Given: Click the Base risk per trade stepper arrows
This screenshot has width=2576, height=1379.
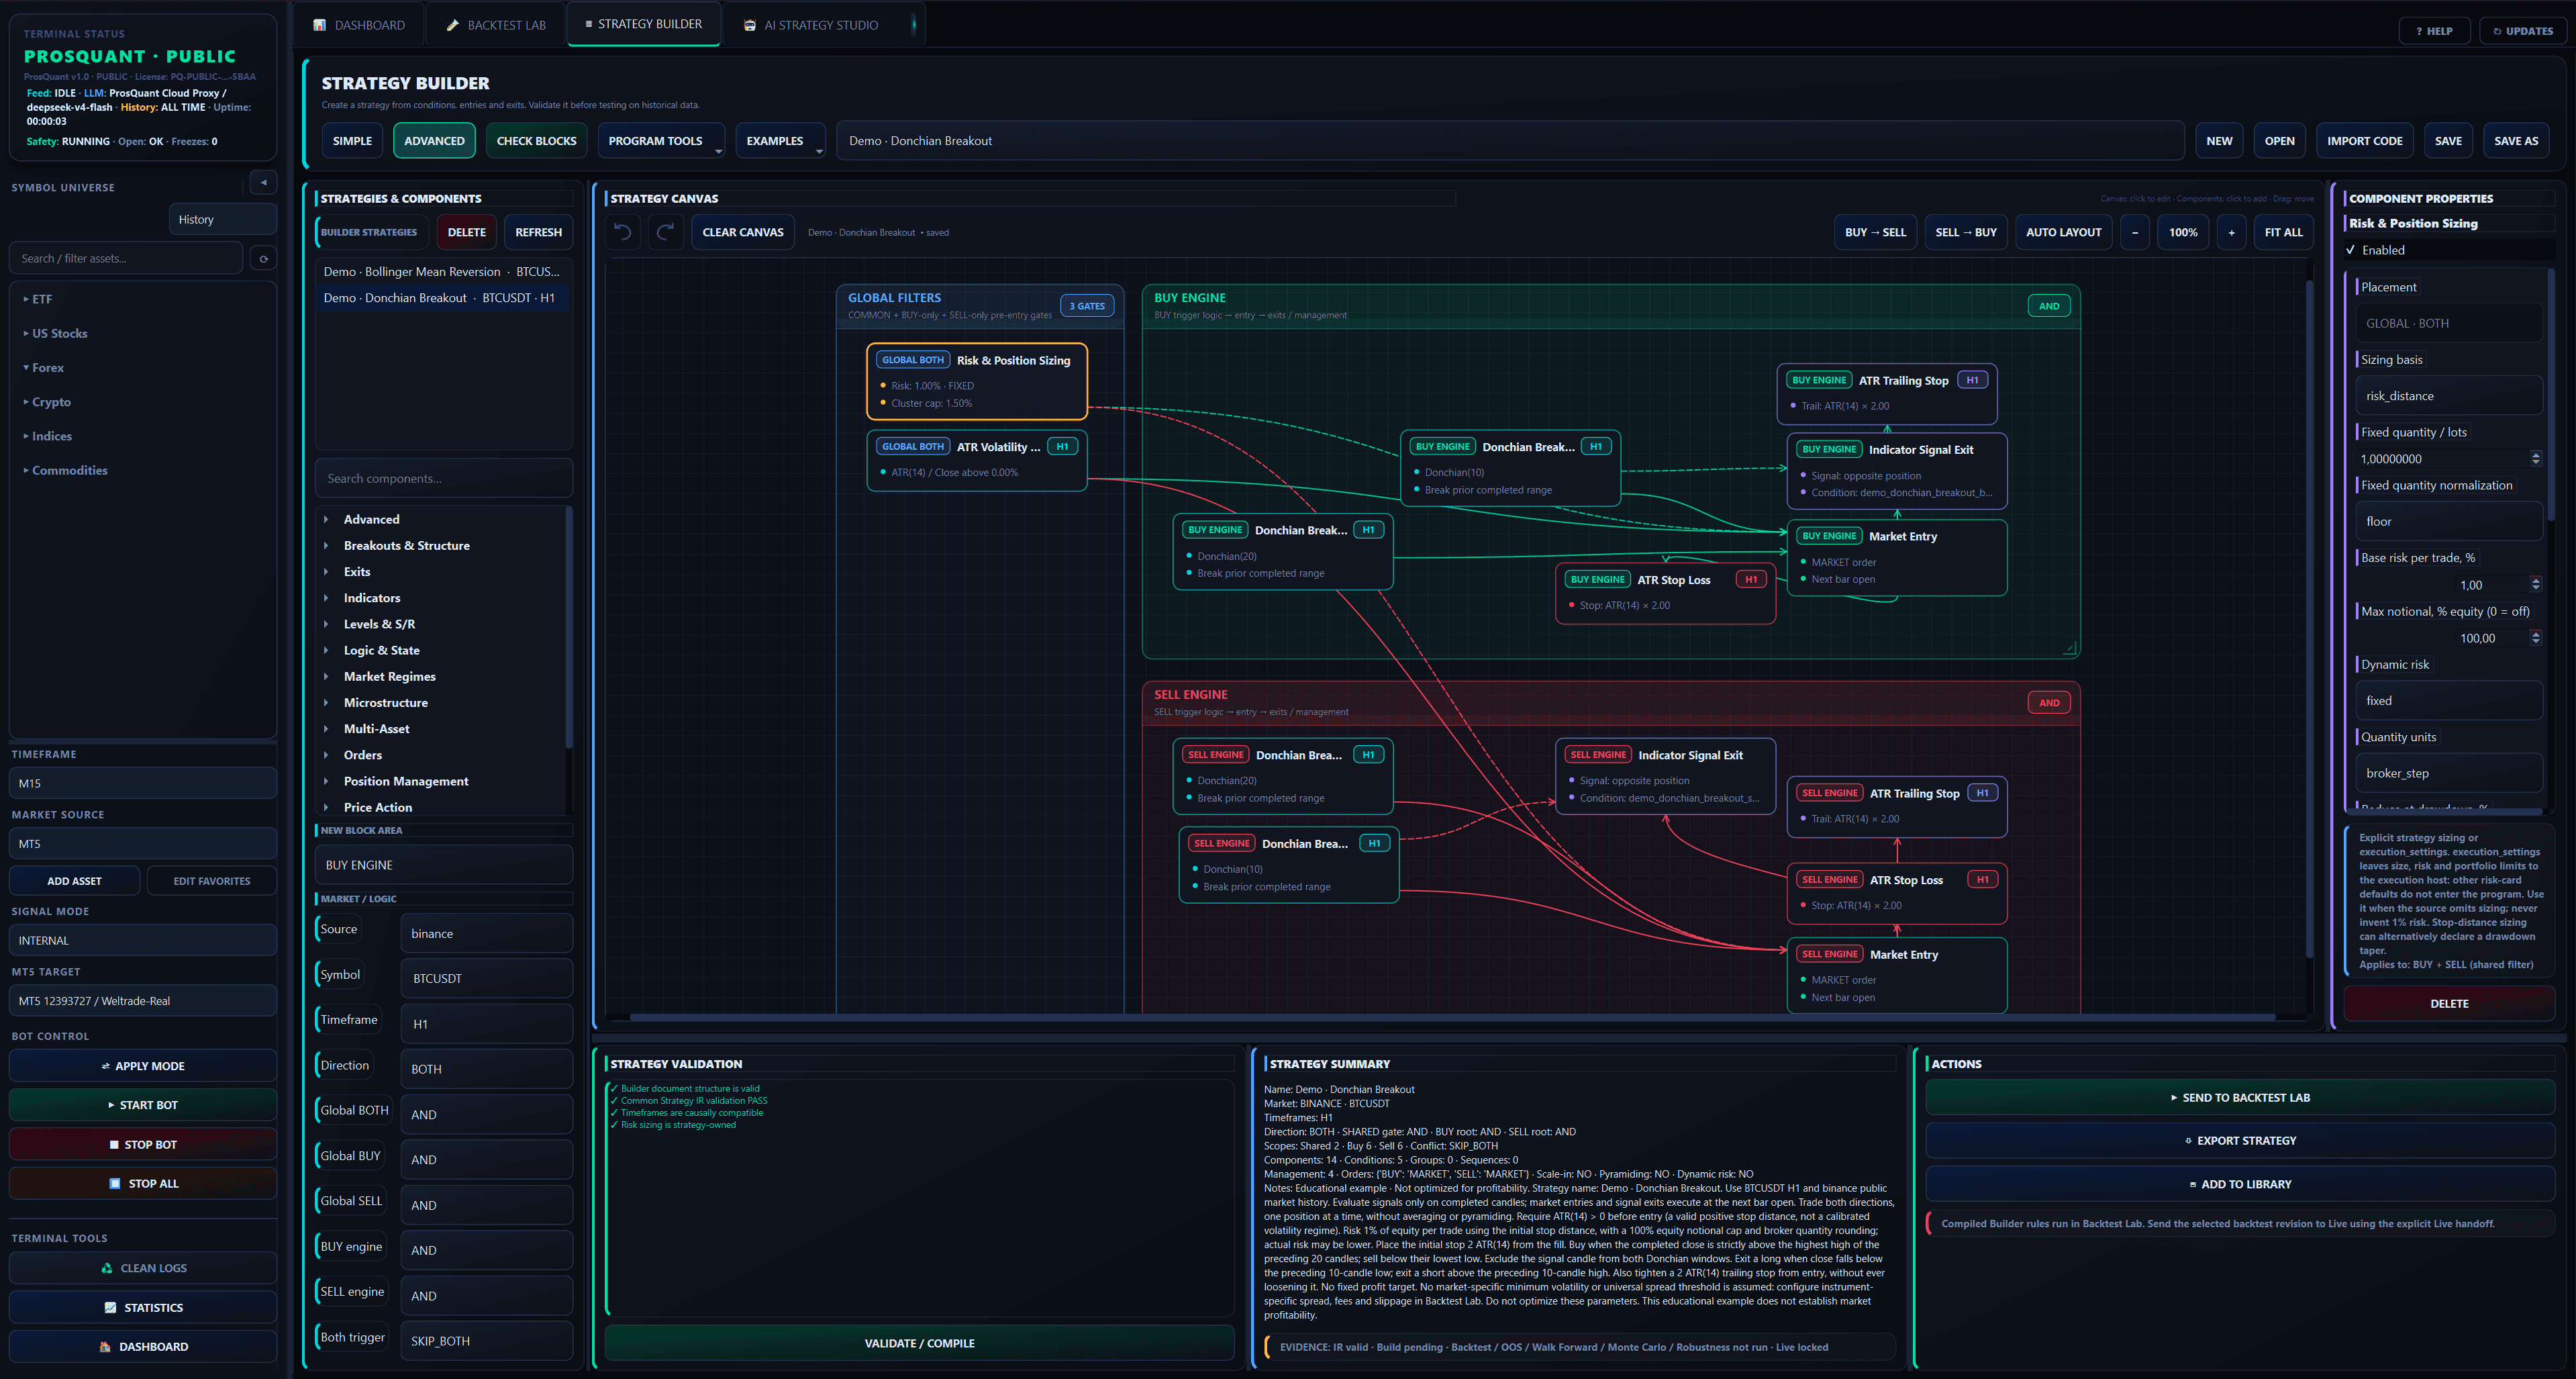Looking at the screenshot, I should coord(2535,584).
